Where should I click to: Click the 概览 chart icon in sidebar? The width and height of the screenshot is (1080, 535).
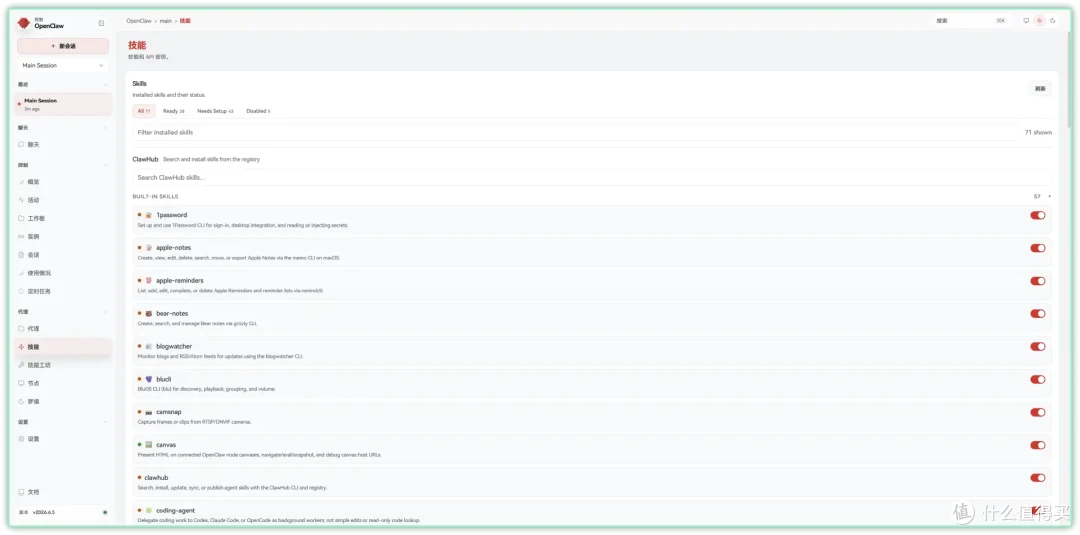coord(21,182)
